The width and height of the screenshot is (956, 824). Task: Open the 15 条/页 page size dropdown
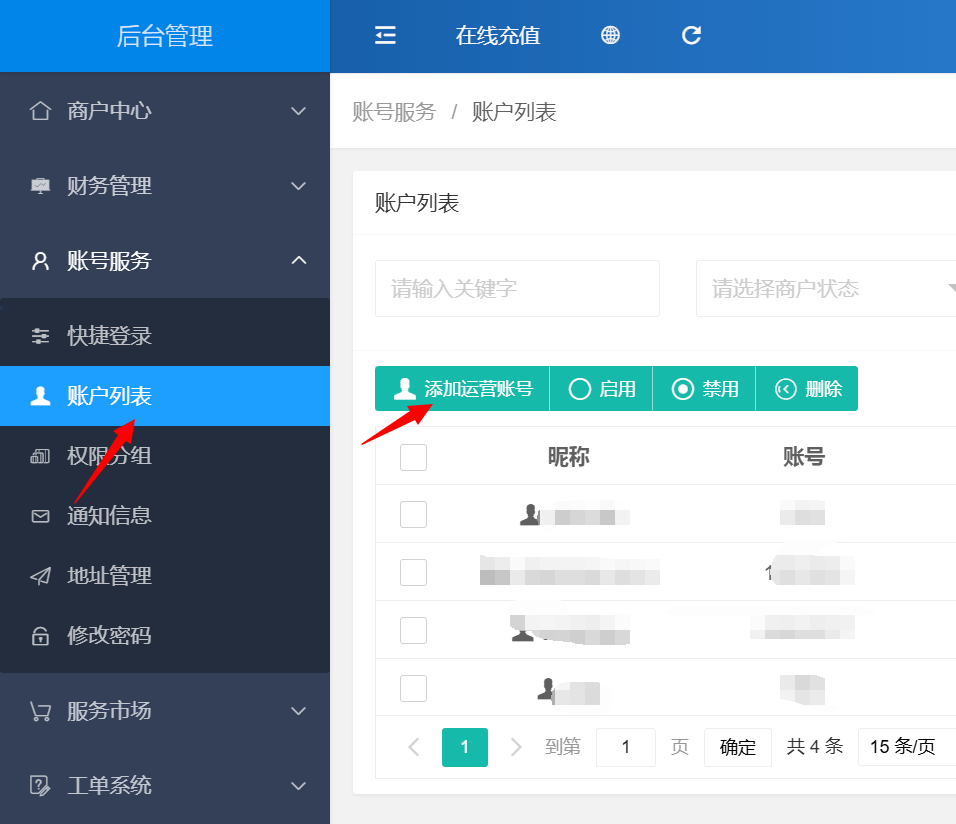point(905,747)
